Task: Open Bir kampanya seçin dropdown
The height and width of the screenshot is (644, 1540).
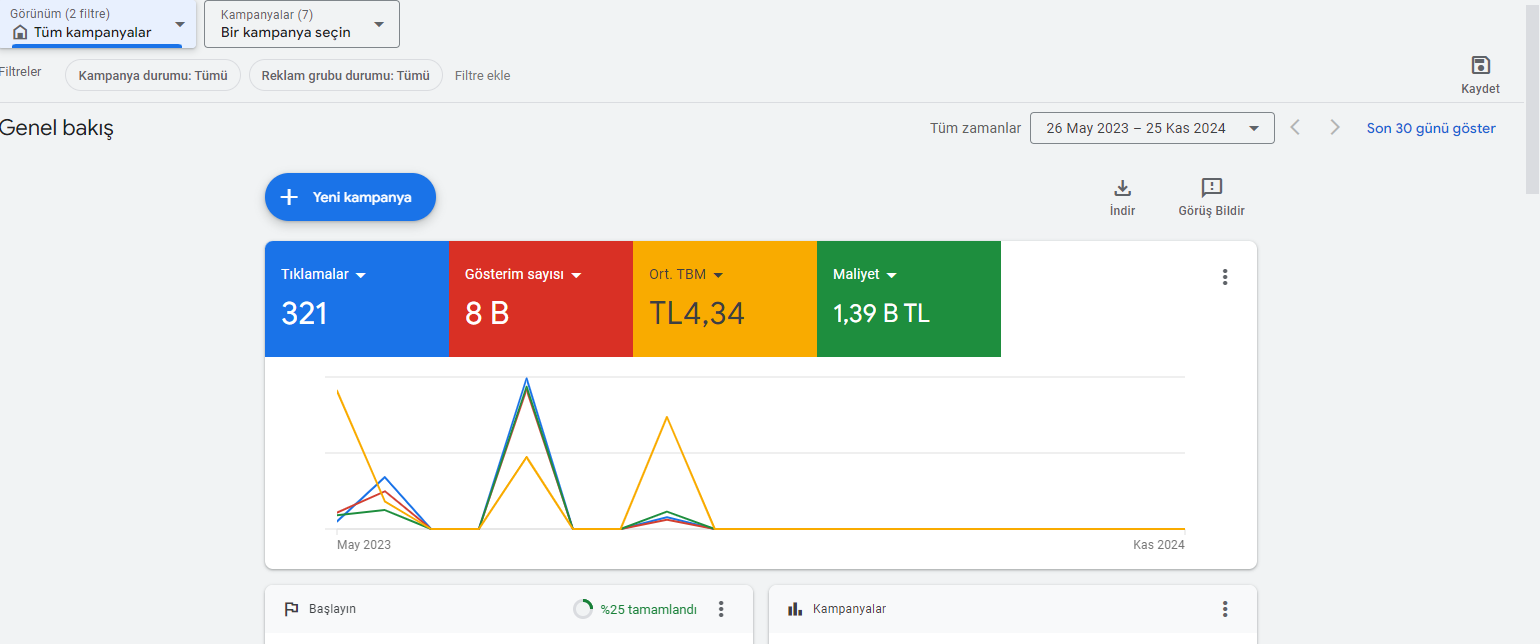Action: [302, 24]
